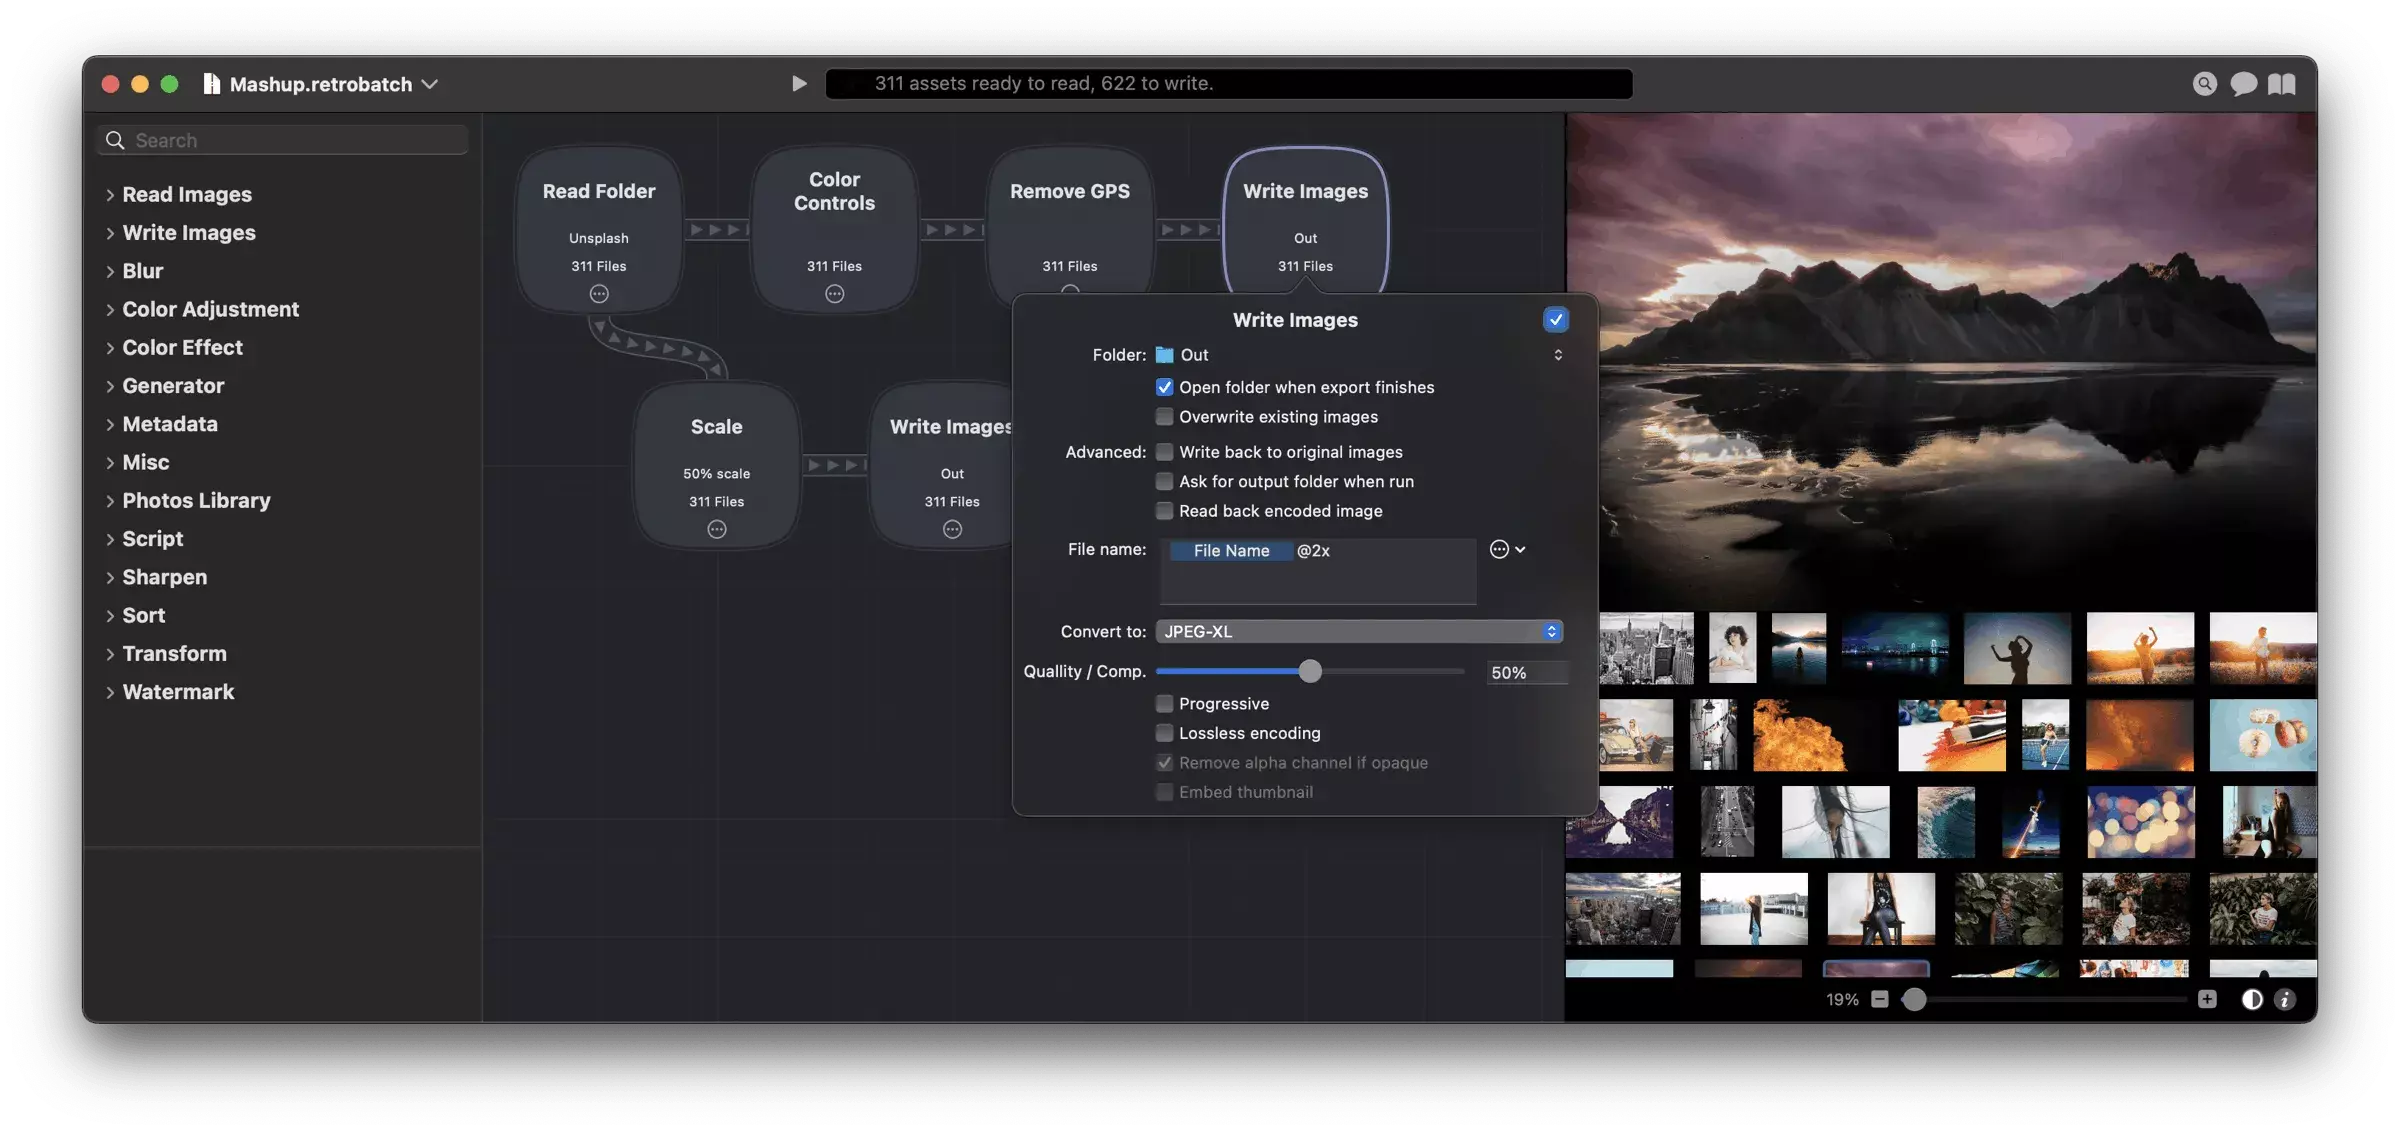Enable Overwrite existing images checkbox
Image resolution: width=2400 pixels, height=1132 pixels.
(1164, 417)
